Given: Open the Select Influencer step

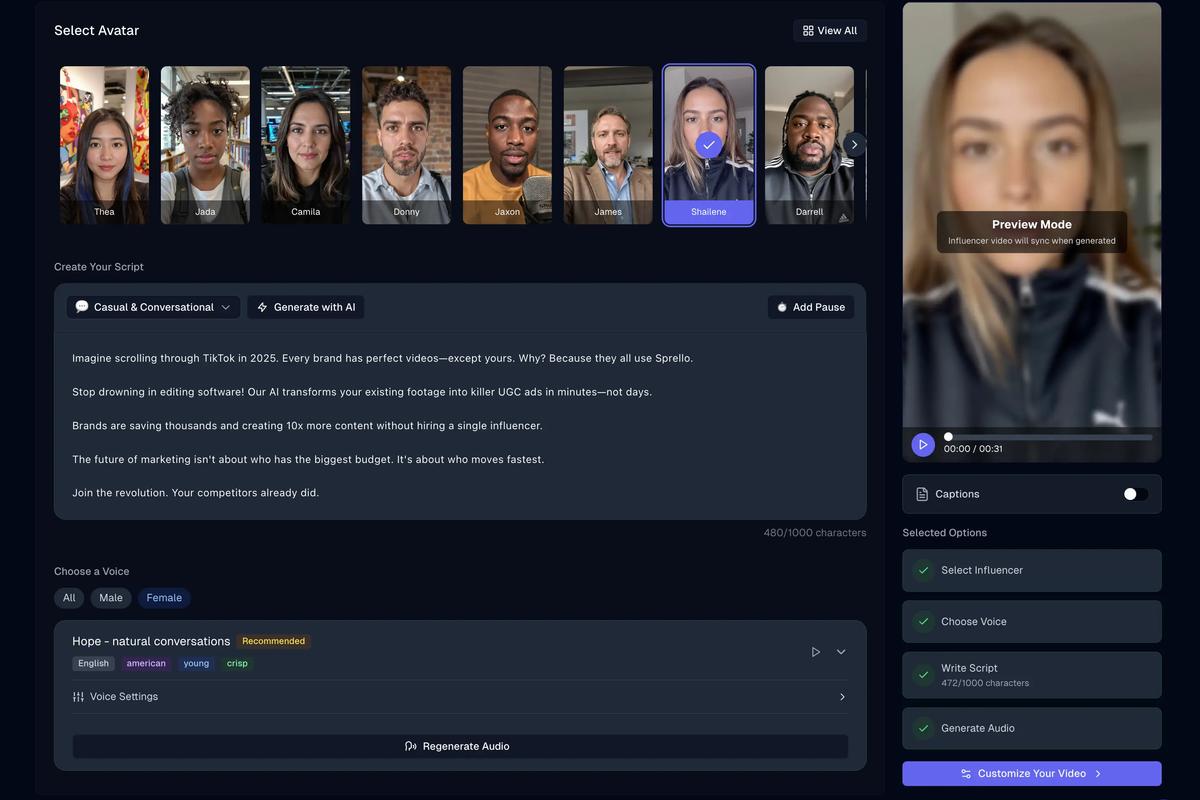Looking at the screenshot, I should pyautogui.click(x=1032, y=570).
